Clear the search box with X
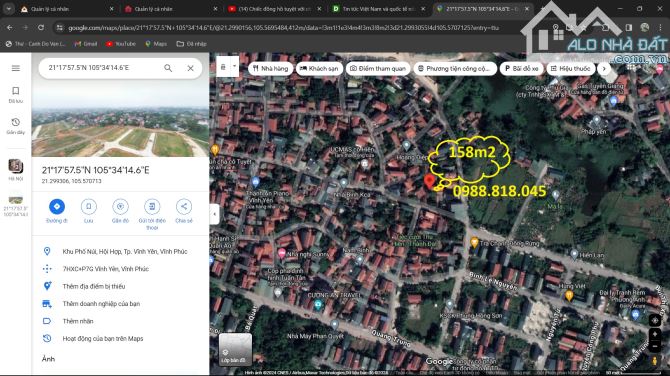 [191, 68]
